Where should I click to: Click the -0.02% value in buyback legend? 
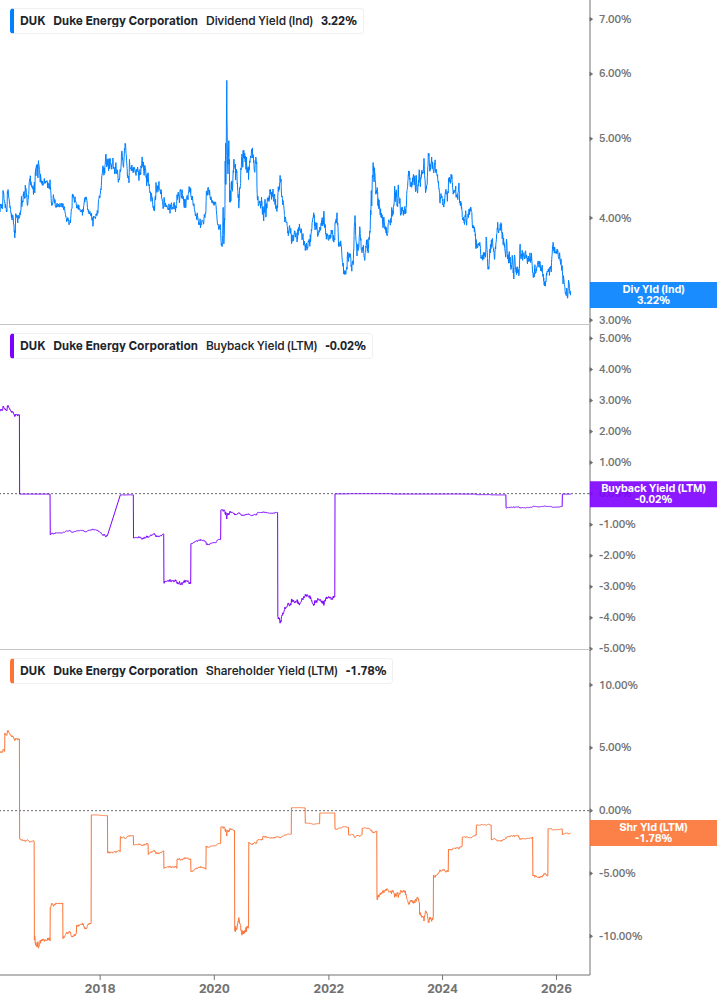(345, 345)
